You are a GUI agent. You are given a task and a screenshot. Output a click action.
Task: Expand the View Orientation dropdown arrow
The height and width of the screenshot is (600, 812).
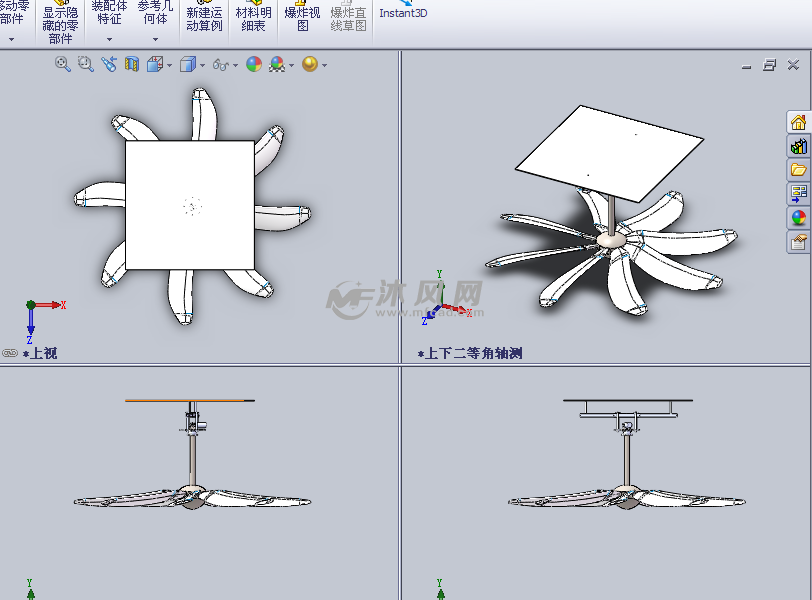coord(168,65)
